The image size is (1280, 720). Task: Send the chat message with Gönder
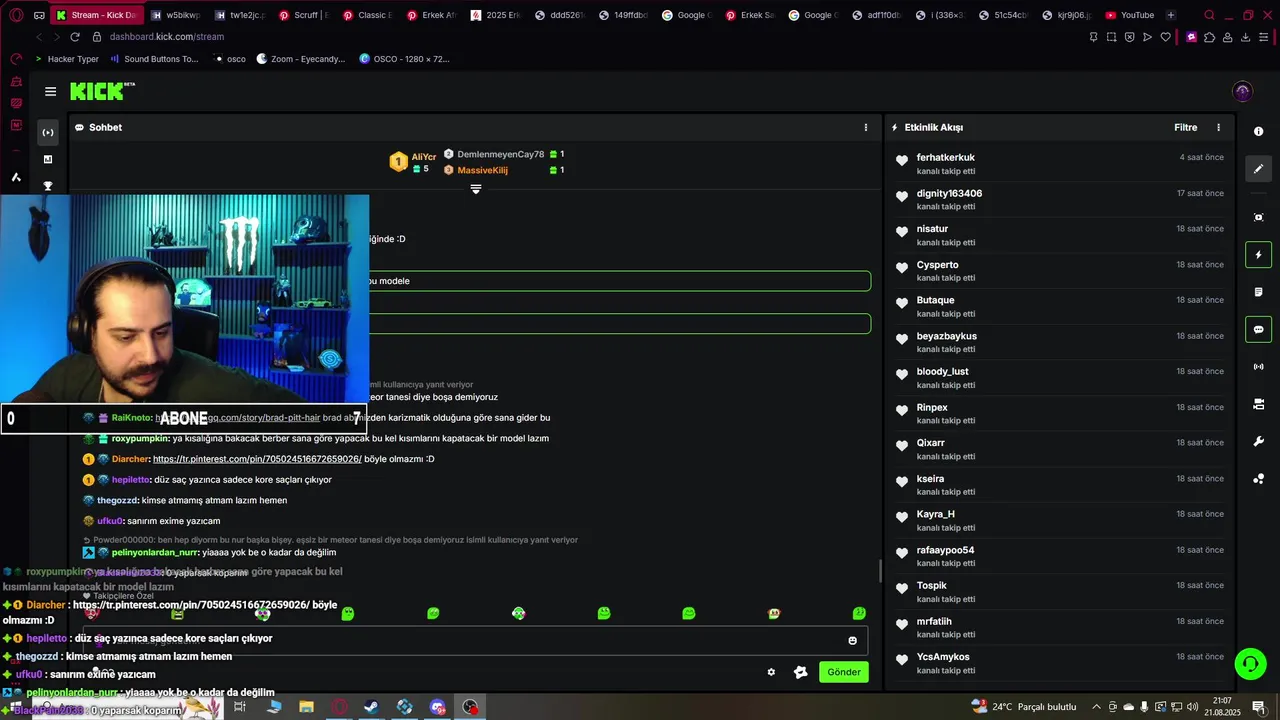(x=843, y=672)
